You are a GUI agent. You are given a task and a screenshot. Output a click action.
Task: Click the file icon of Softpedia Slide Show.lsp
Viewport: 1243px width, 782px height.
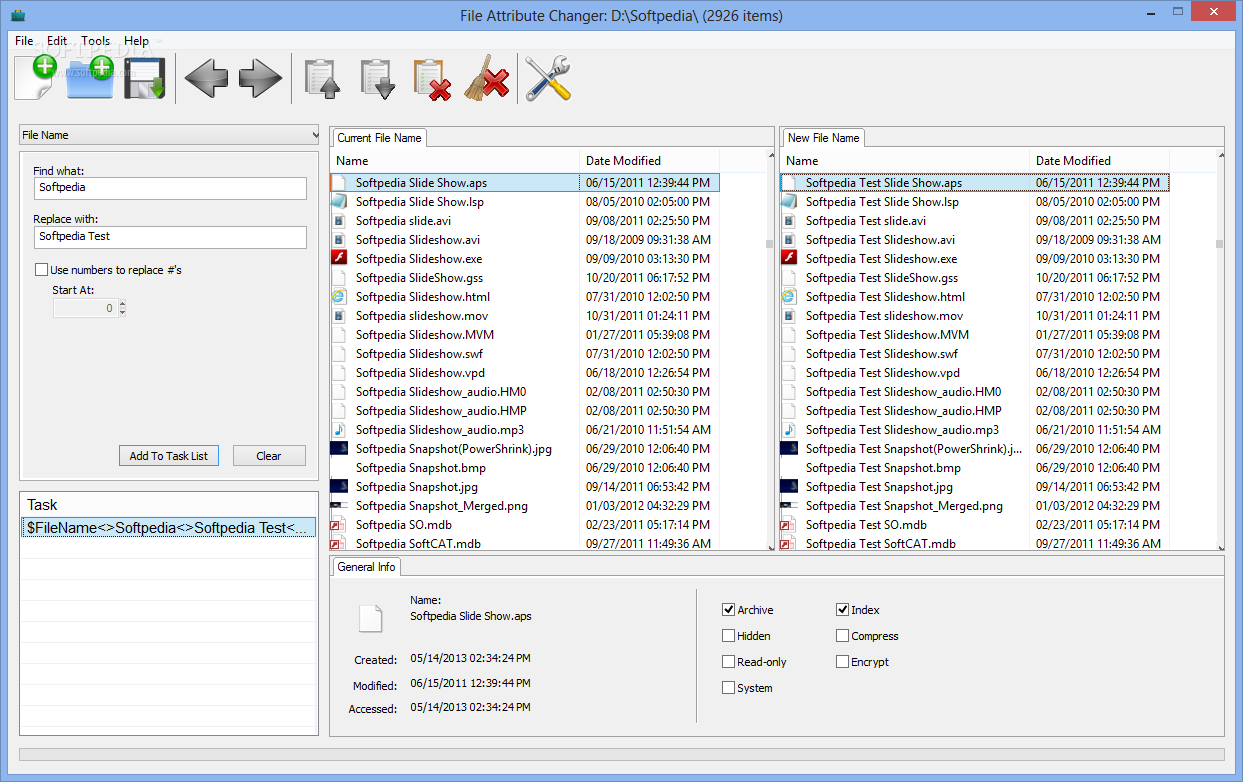[339, 201]
